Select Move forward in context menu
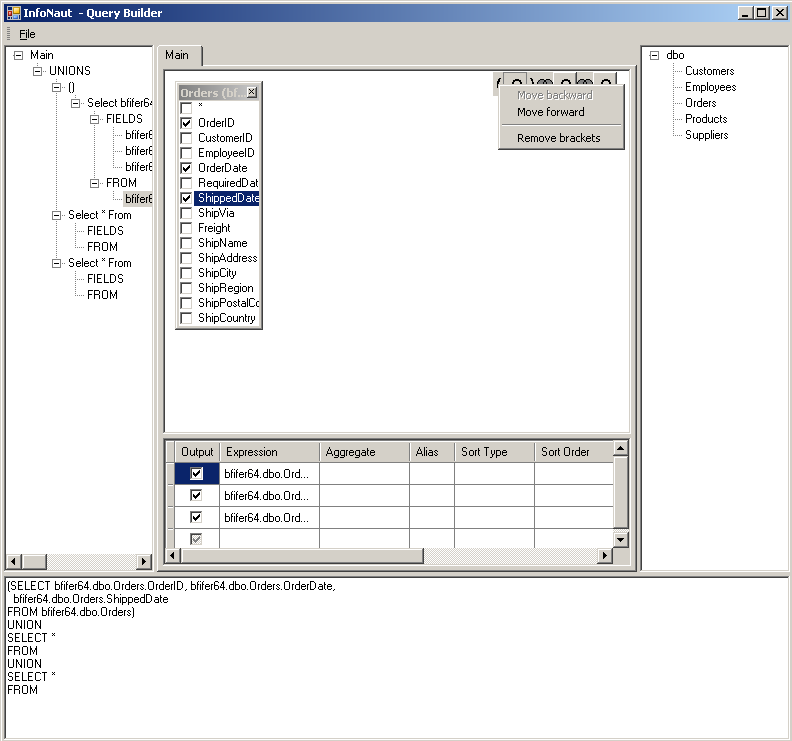Viewport: 792px width, 741px height. coord(550,112)
